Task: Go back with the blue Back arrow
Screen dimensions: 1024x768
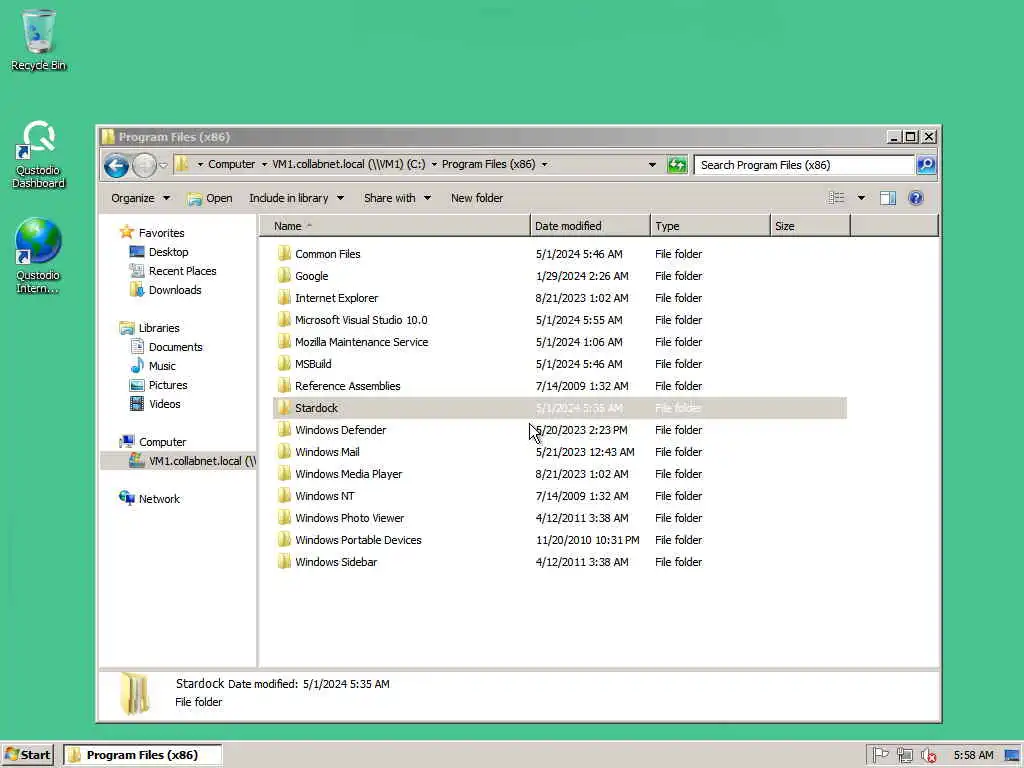Action: [116, 166]
